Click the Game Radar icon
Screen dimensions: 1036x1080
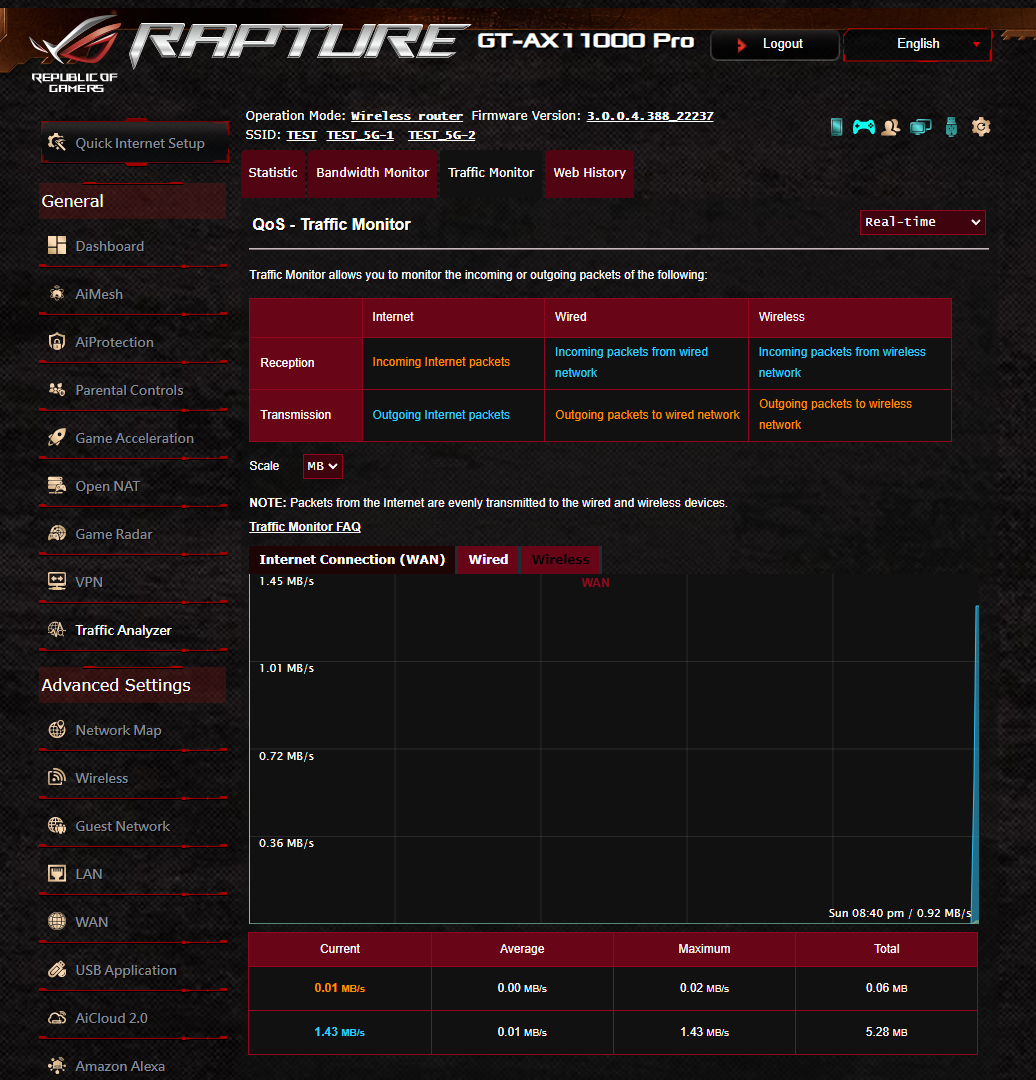(57, 534)
